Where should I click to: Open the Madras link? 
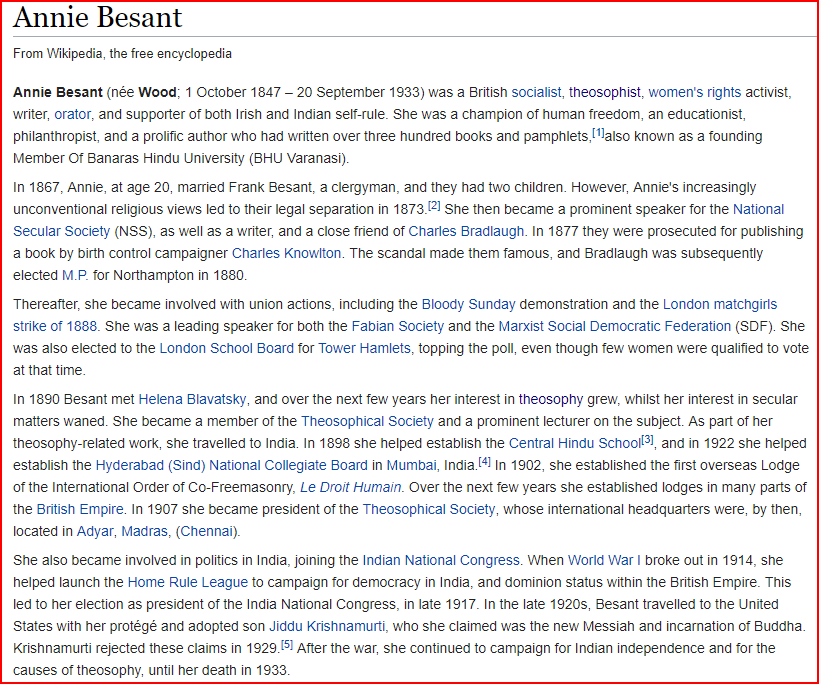tap(145, 531)
